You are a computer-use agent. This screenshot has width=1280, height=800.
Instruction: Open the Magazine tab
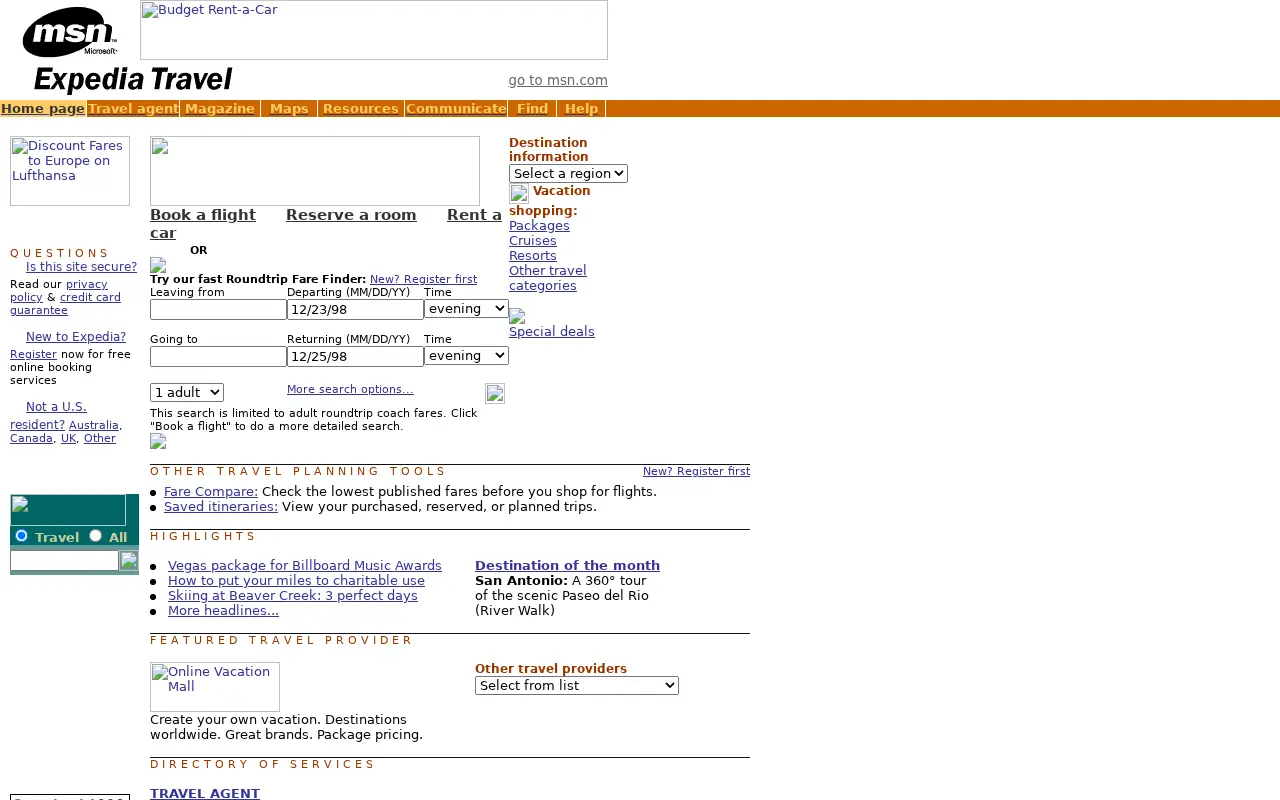(220, 109)
